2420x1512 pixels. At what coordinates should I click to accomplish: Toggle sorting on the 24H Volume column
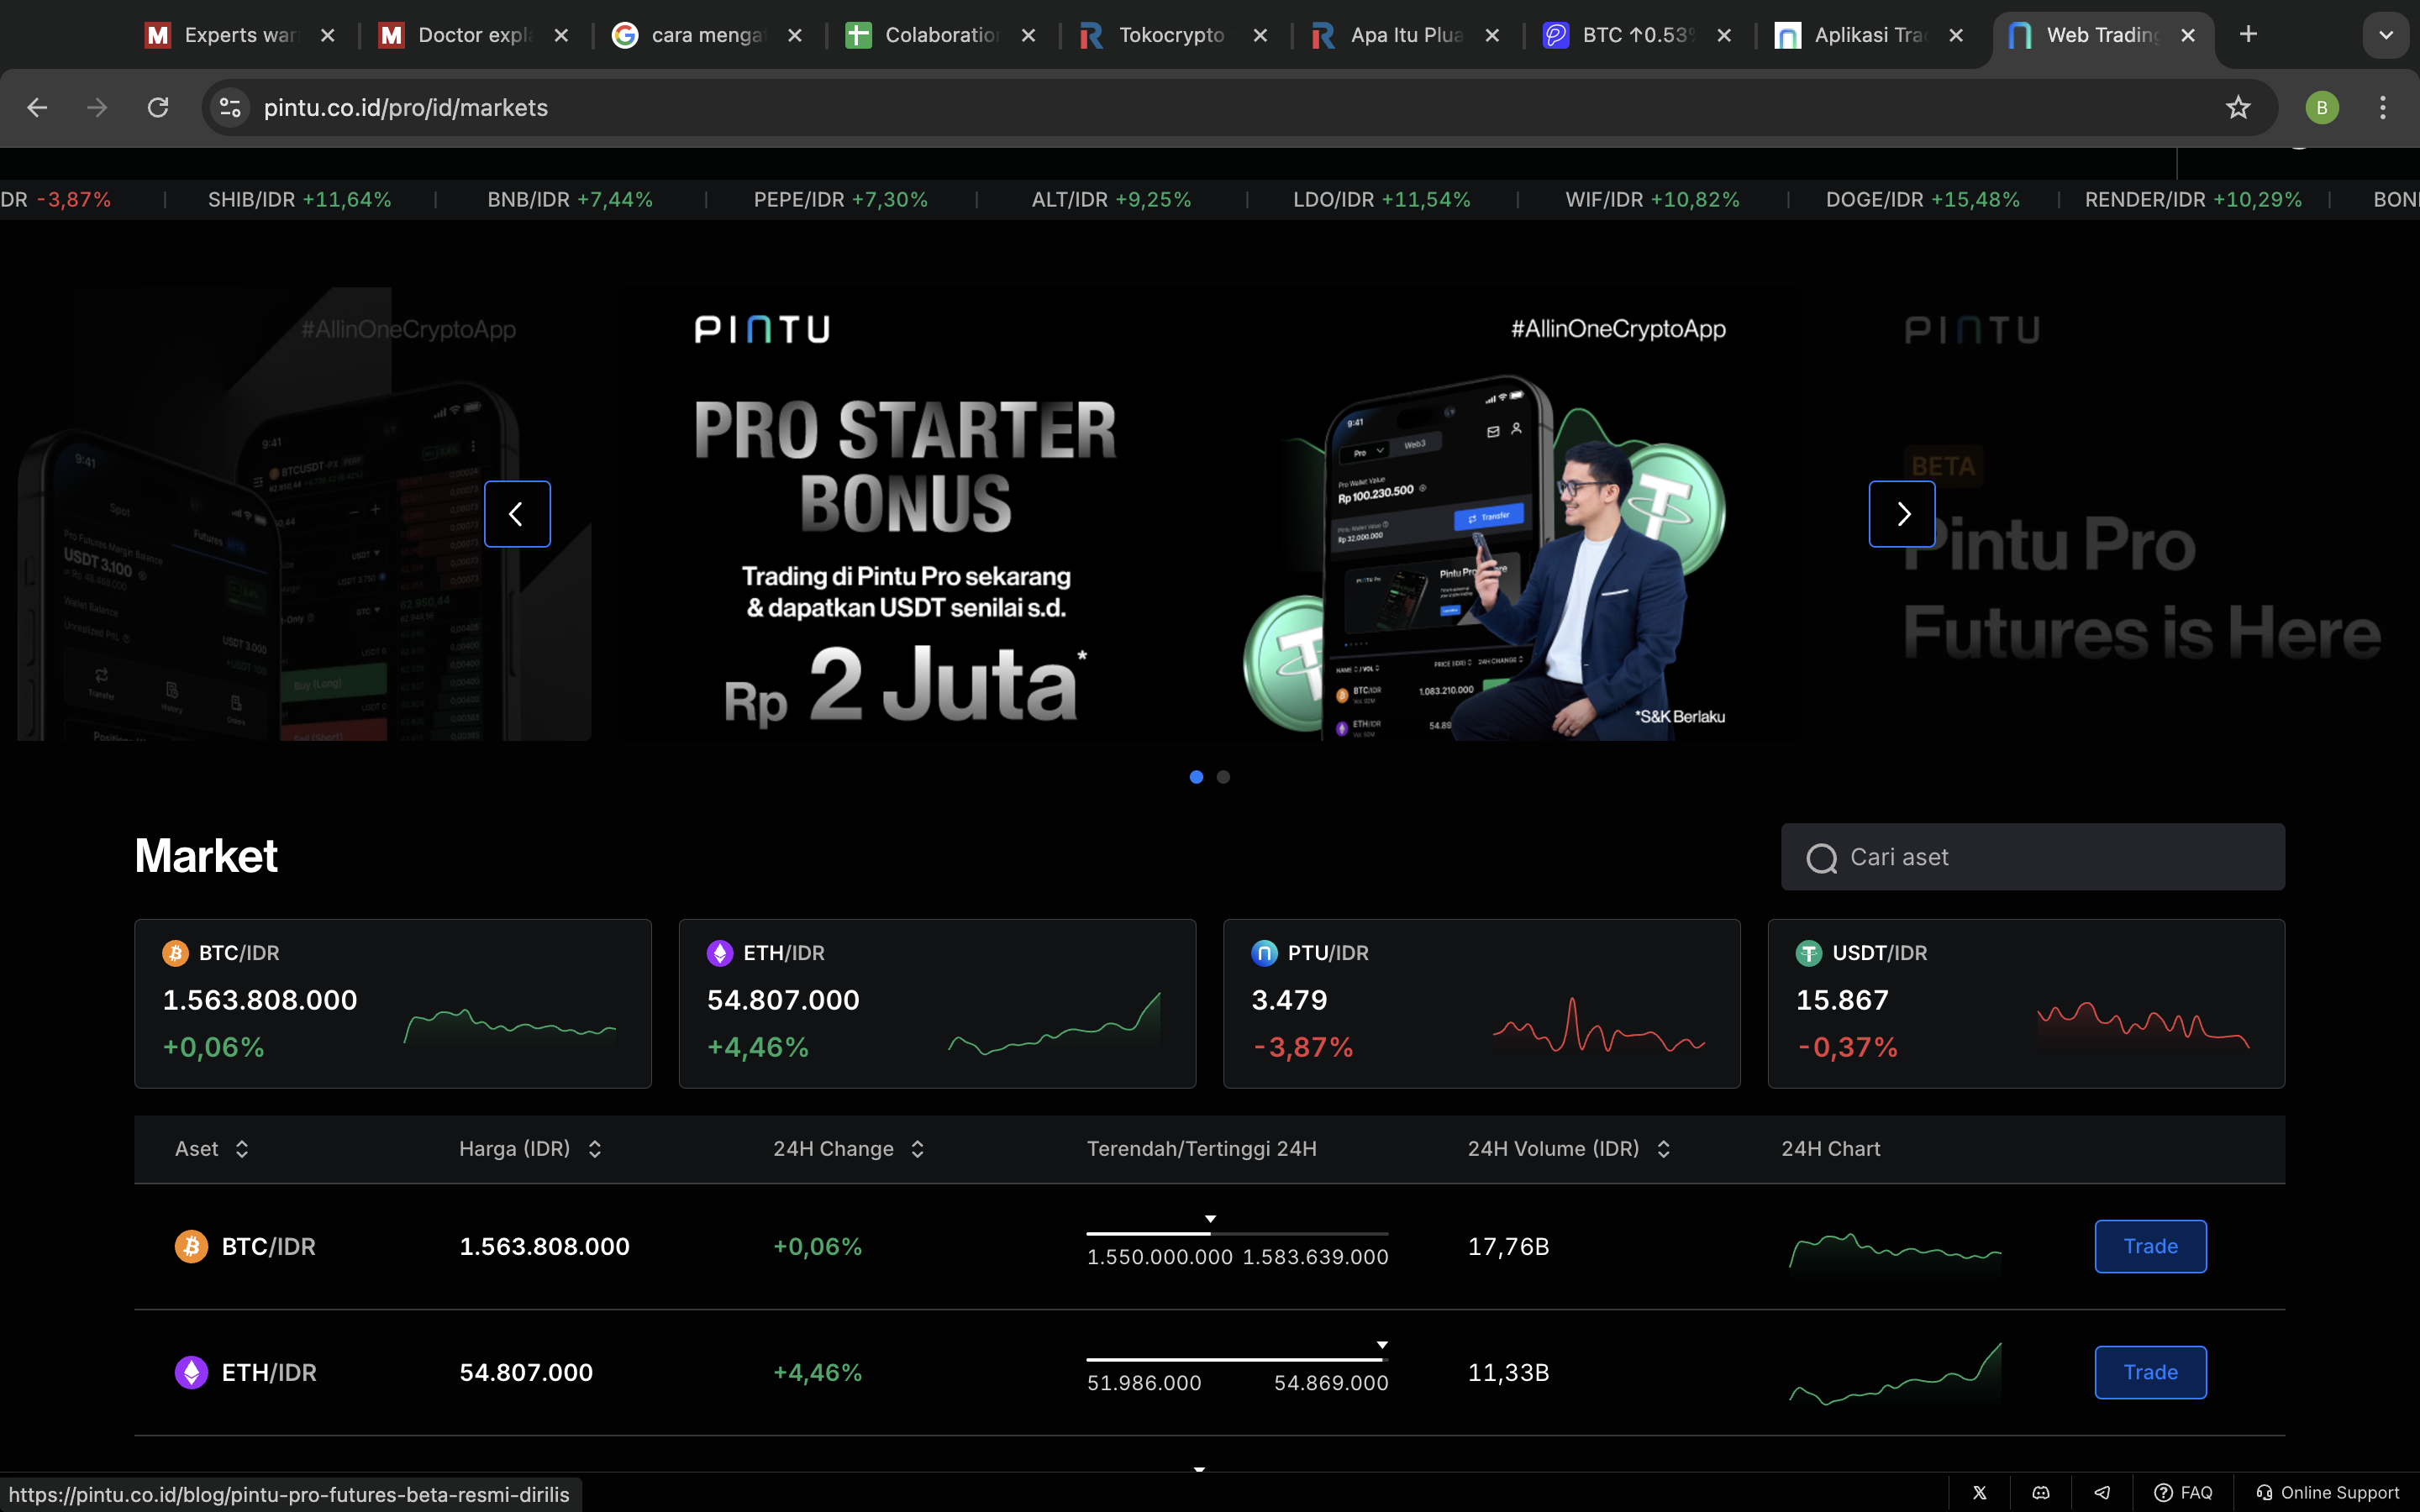click(x=1664, y=1148)
